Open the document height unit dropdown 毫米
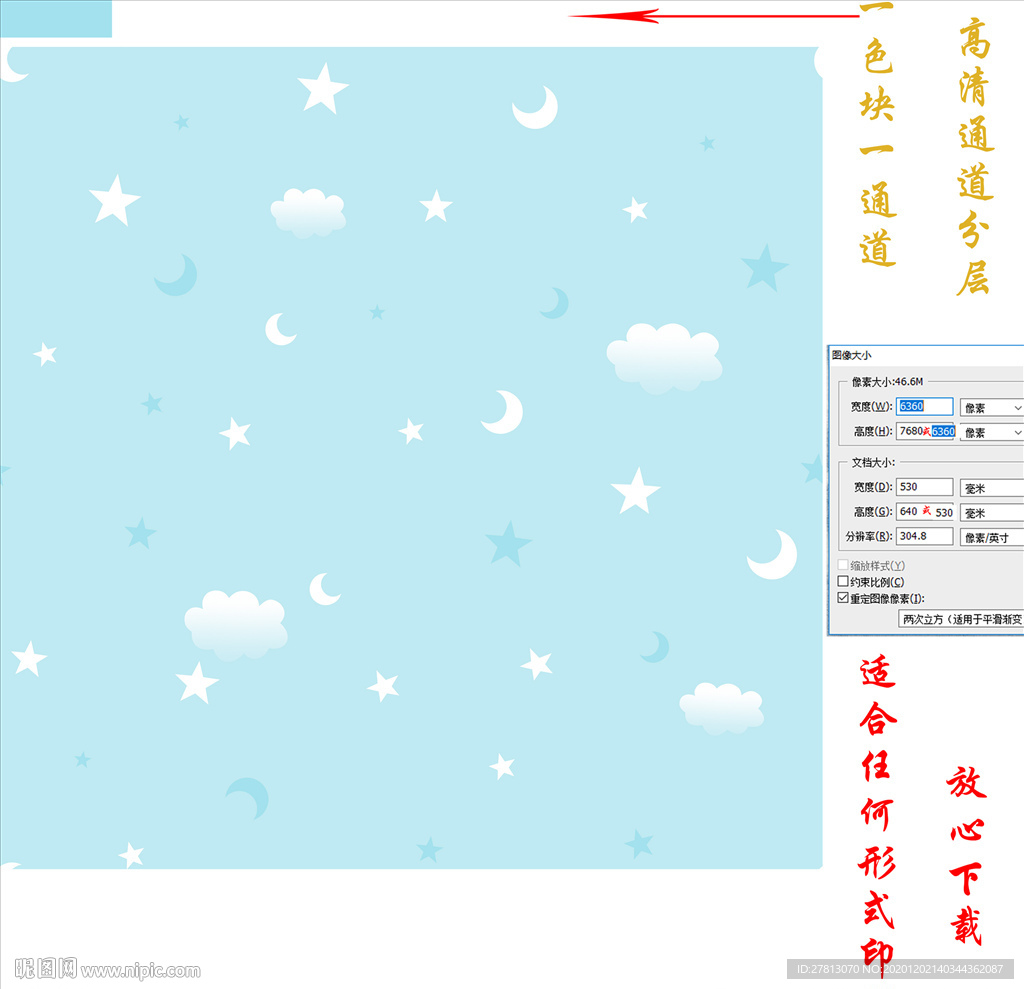This screenshot has height=989, width=1024. click(x=991, y=513)
